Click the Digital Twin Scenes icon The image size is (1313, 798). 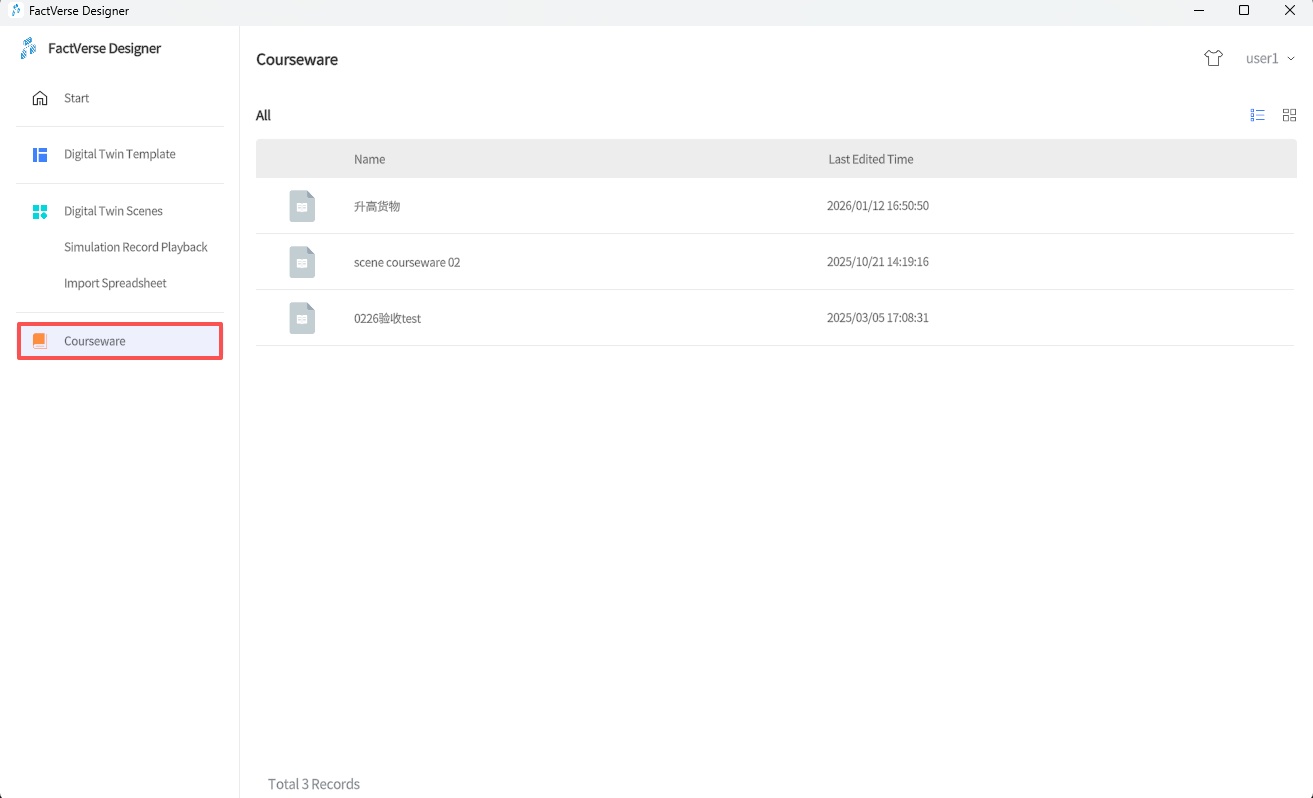40,212
